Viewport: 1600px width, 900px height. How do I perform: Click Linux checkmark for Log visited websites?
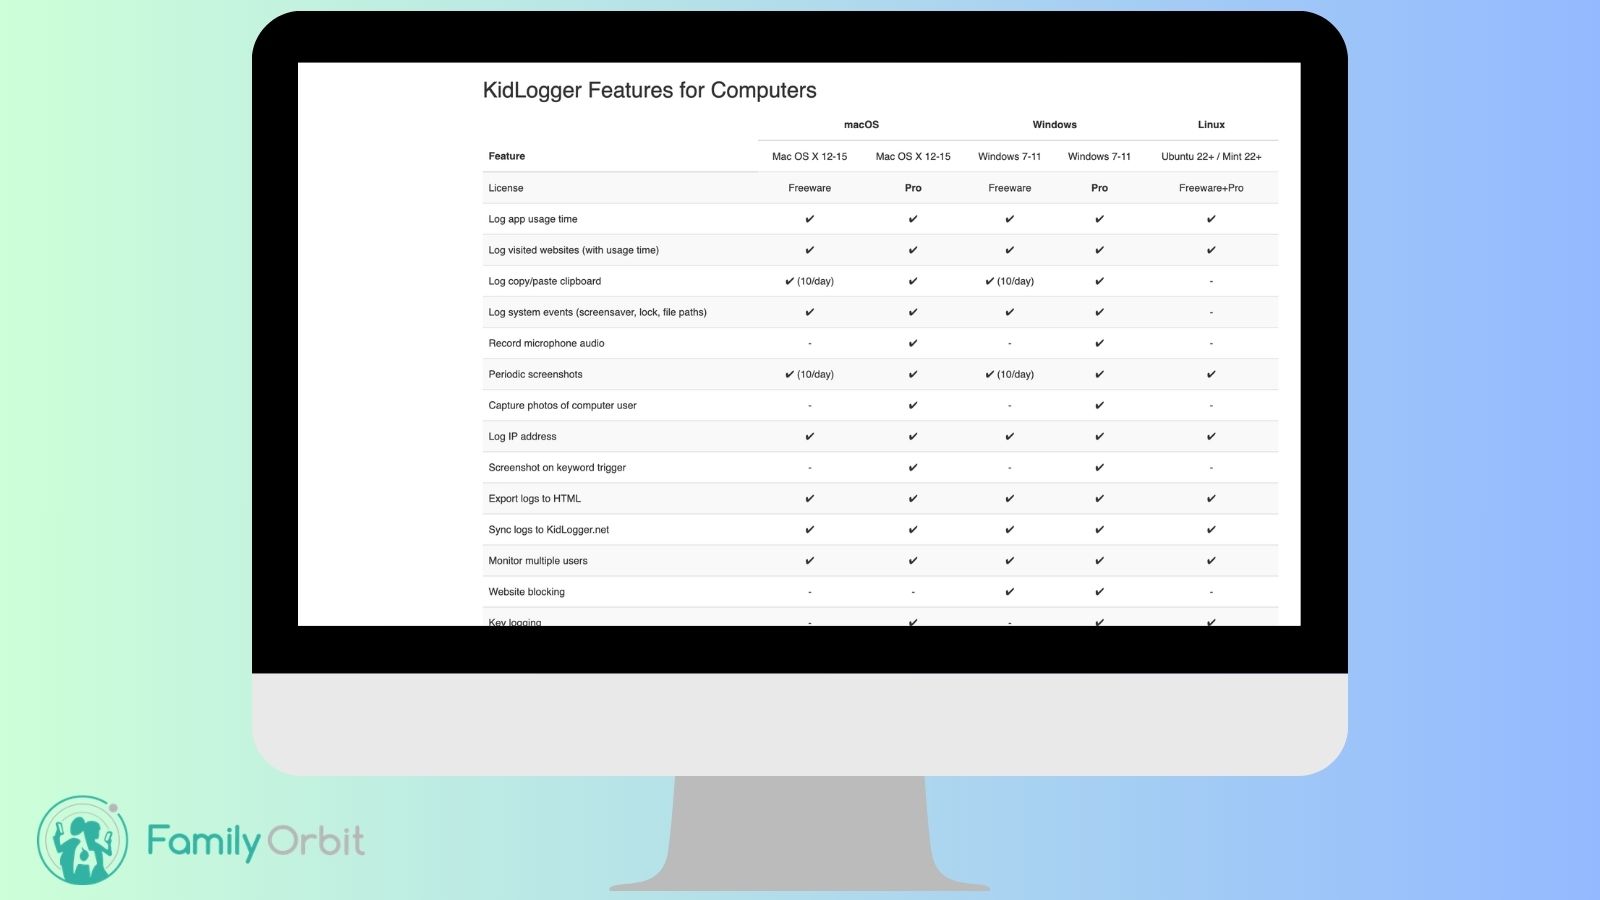[x=1211, y=250]
